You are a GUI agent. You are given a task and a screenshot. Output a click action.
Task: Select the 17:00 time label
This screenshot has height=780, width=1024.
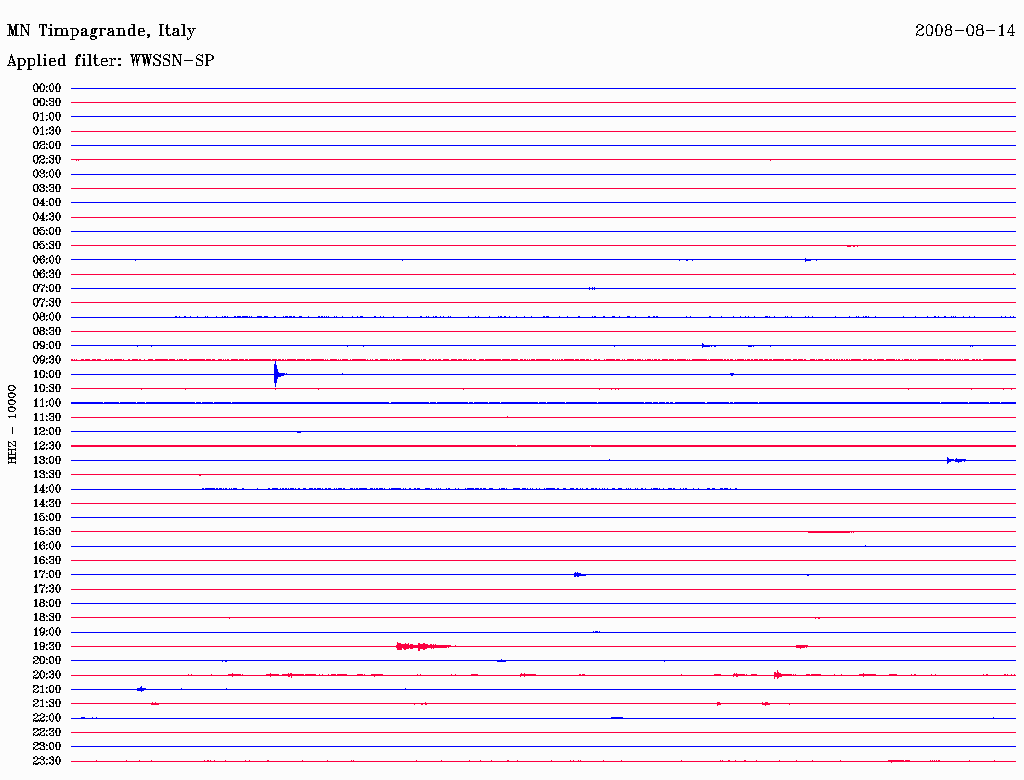[x=47, y=575]
